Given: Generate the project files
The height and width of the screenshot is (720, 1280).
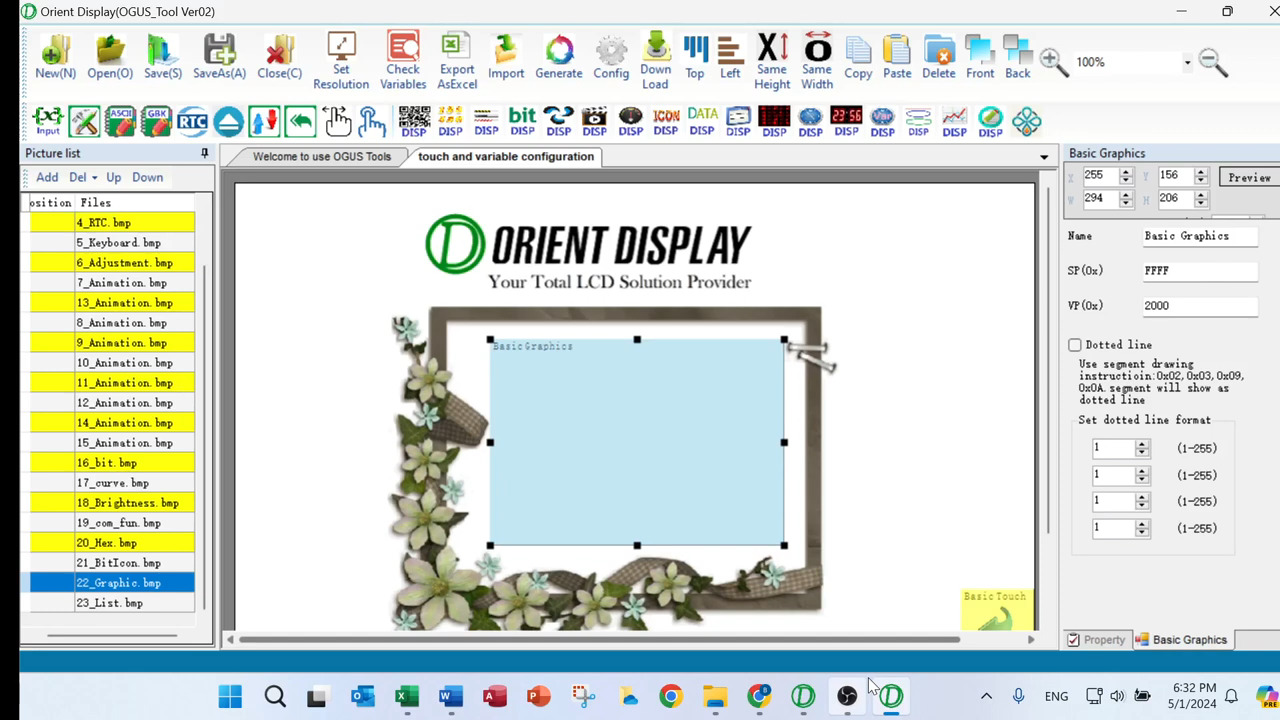Looking at the screenshot, I should click(x=559, y=57).
